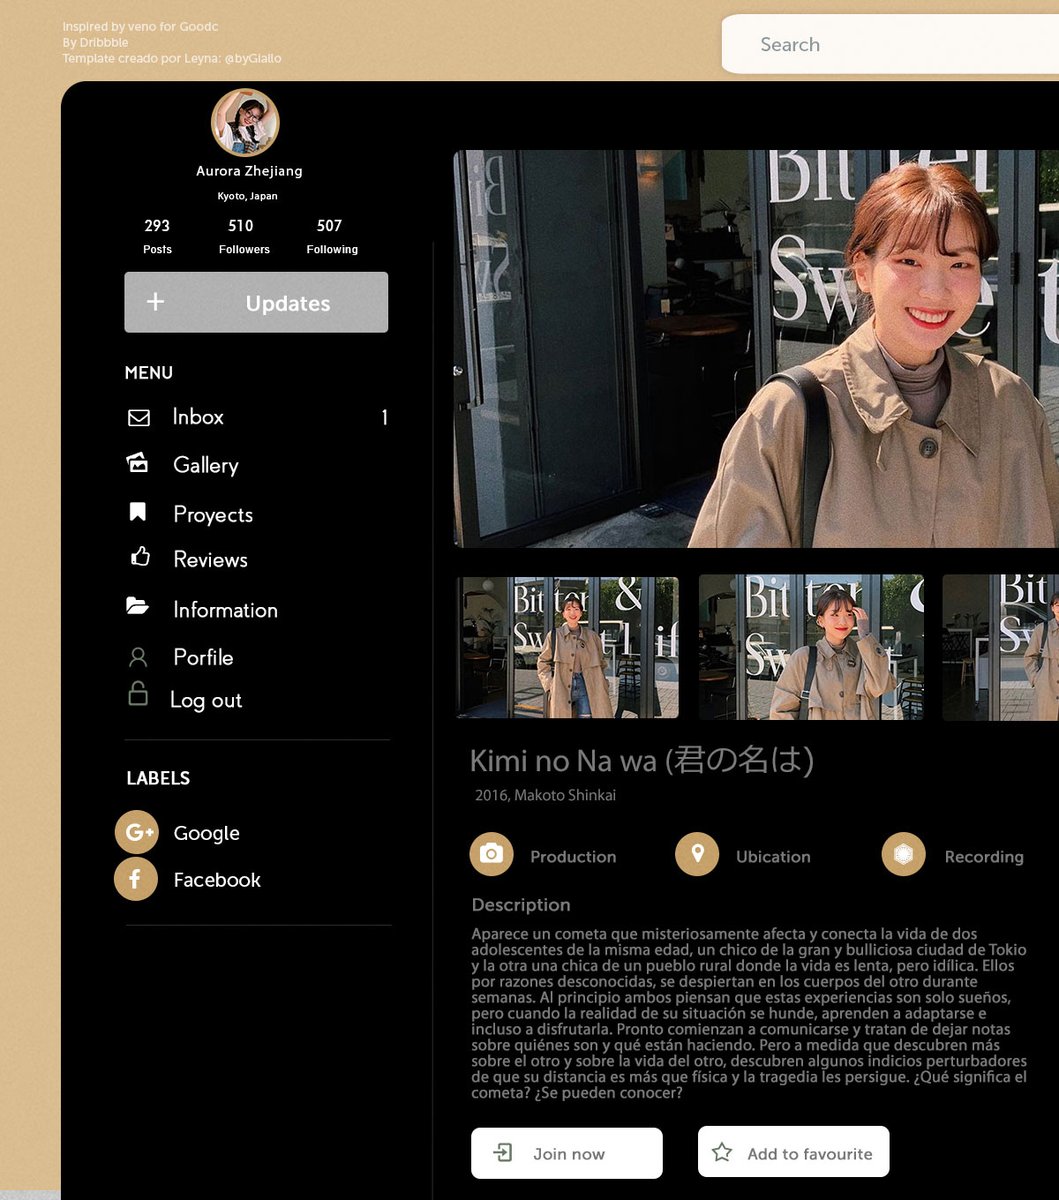1059x1200 pixels.
Task: Select the first full-body gallery thumbnail
Action: click(x=567, y=647)
